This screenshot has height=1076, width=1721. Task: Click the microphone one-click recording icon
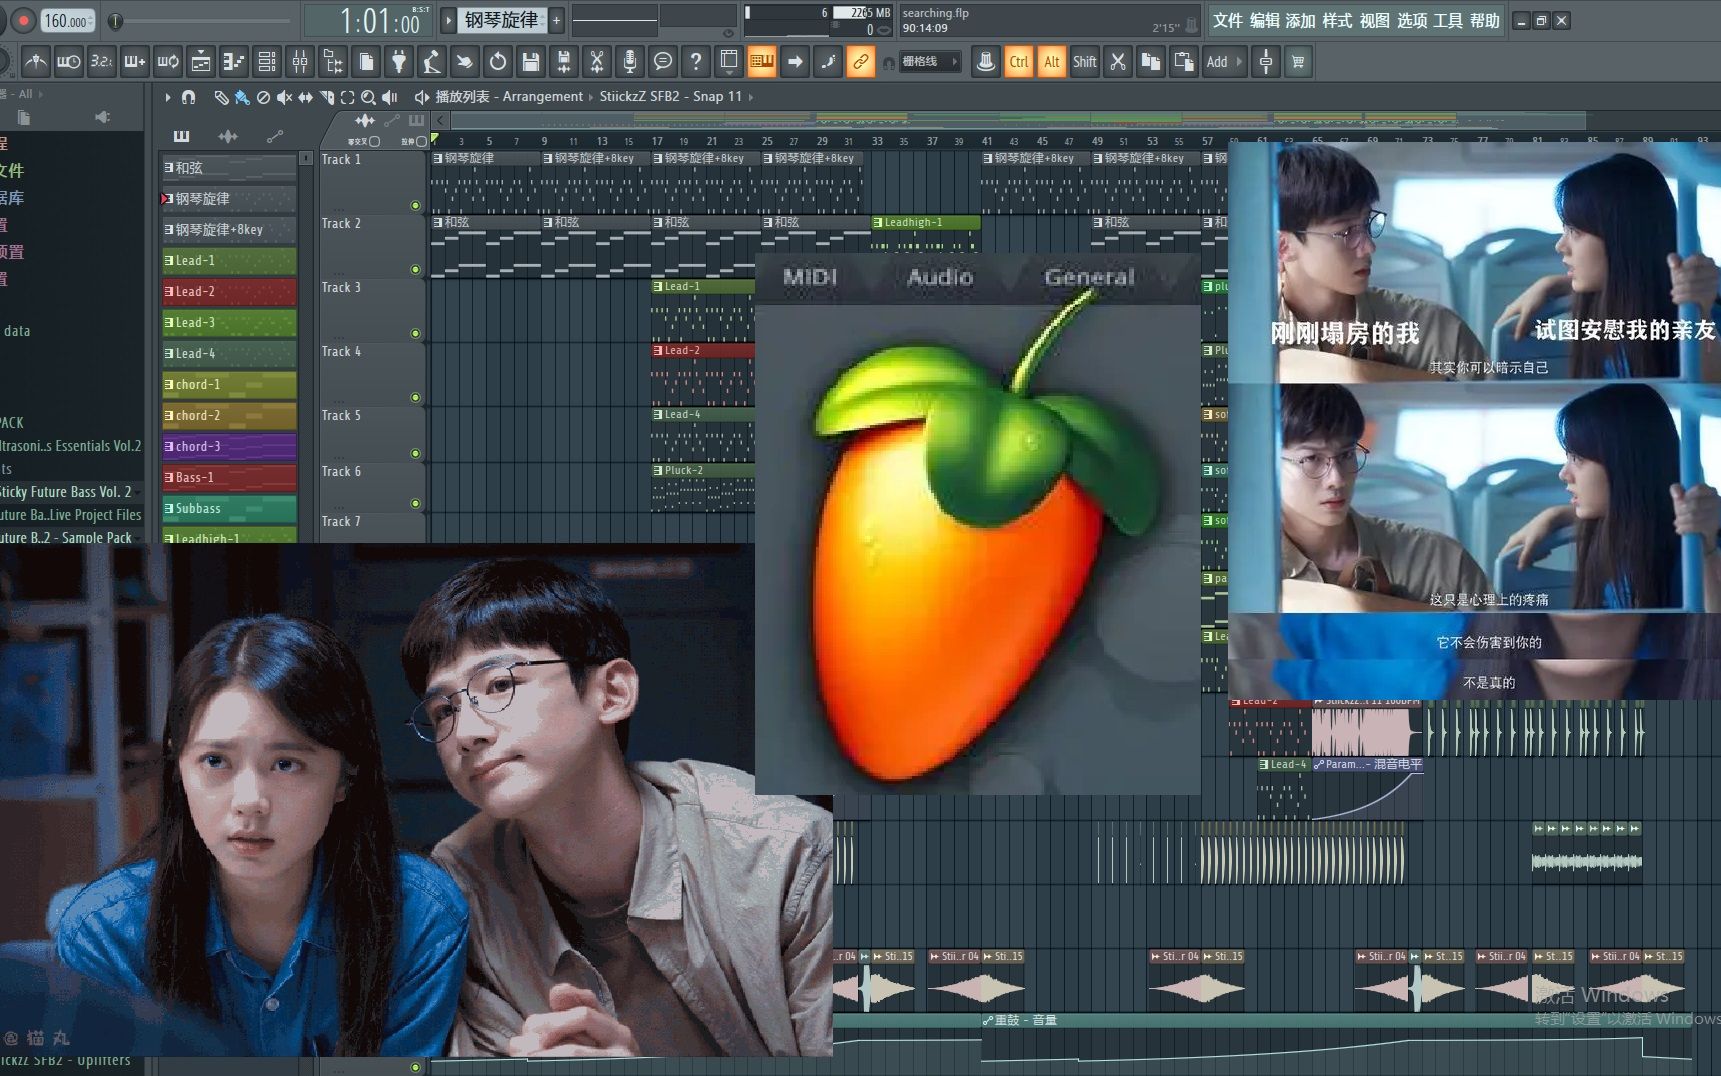click(x=630, y=62)
